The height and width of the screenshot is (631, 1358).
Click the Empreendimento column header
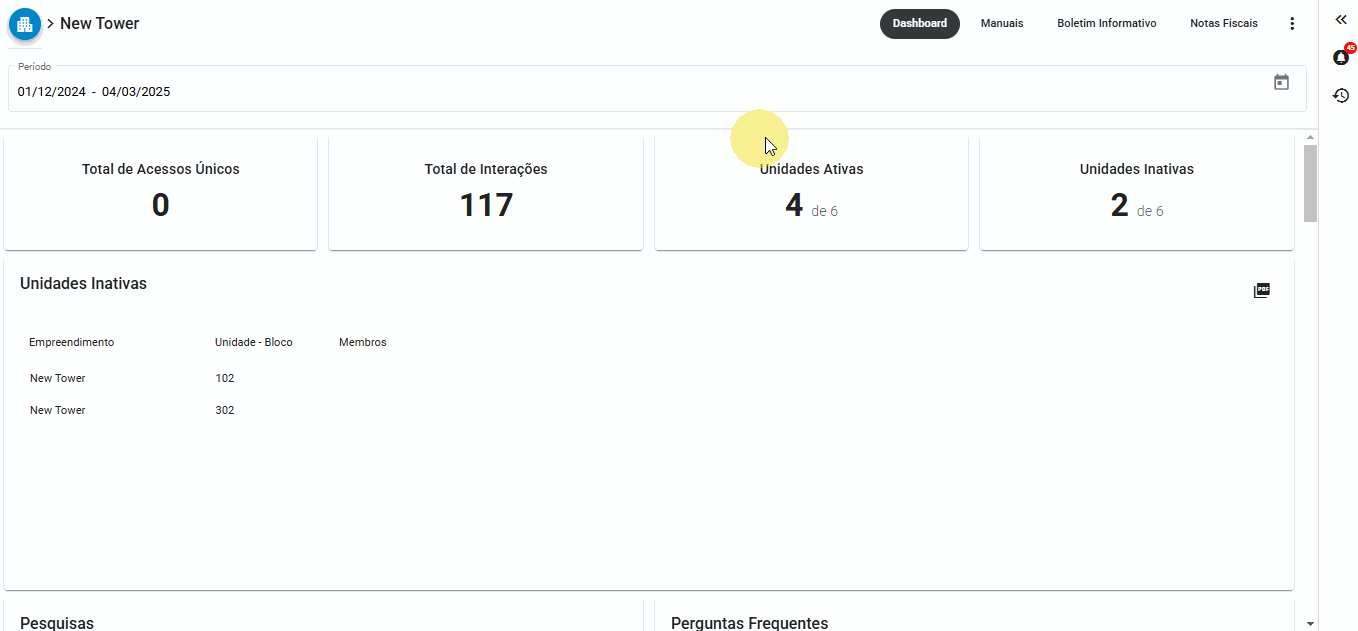click(71, 343)
